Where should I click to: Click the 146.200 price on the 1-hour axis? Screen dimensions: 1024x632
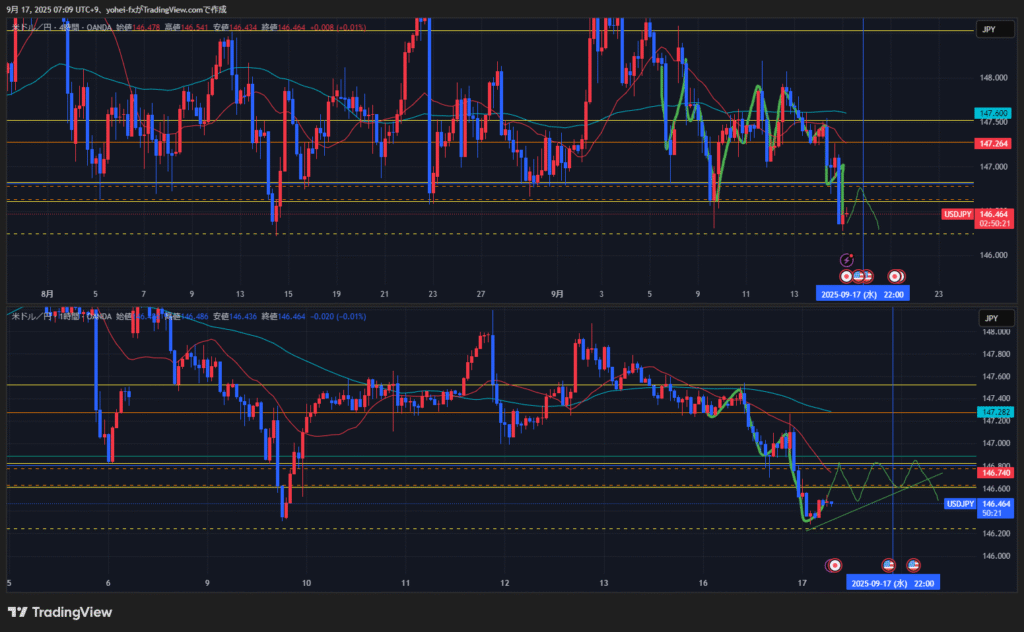[996, 533]
